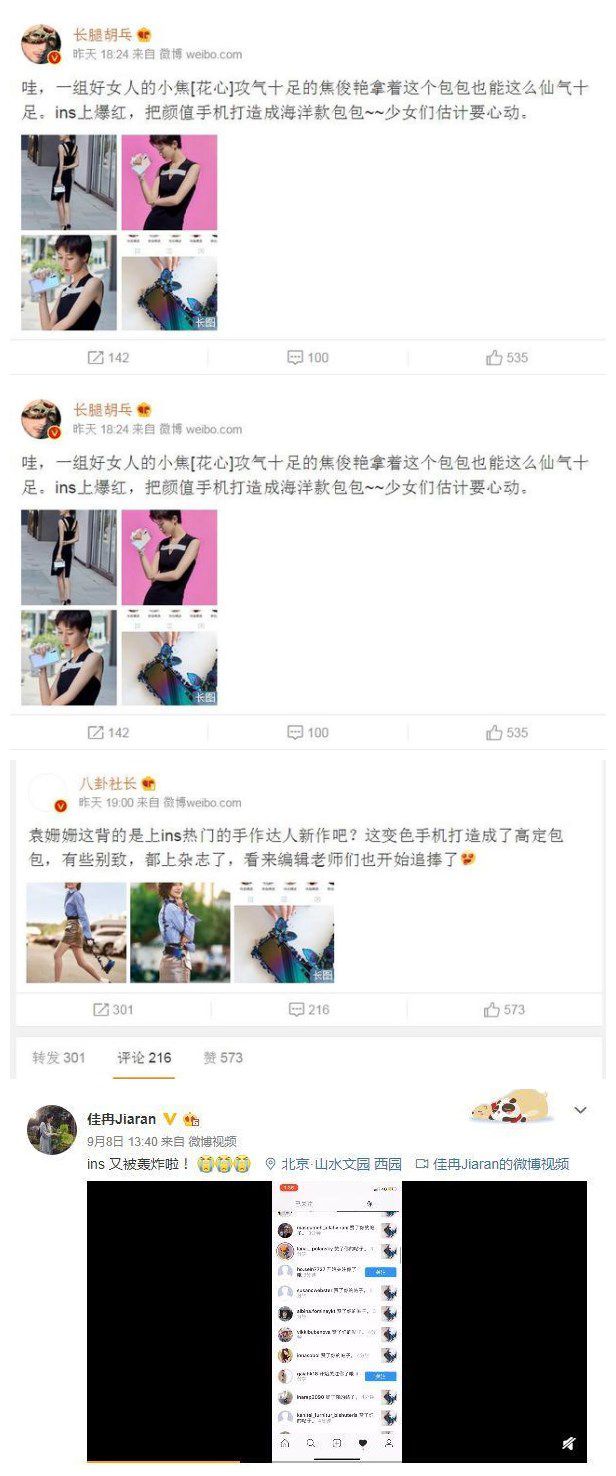Click the mute speaker icon on the video
This screenshot has width=616, height=1476.
[568, 1444]
